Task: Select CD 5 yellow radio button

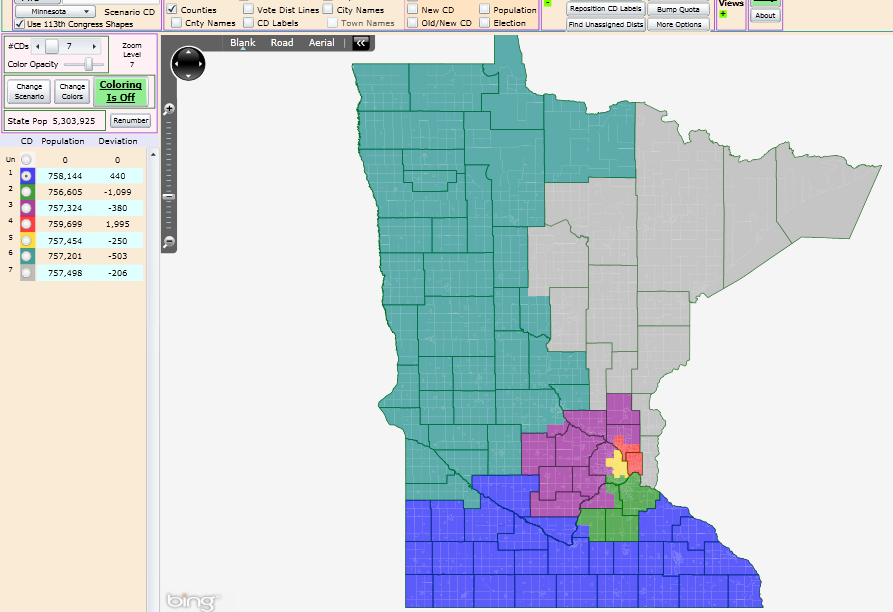Action: tap(27, 240)
